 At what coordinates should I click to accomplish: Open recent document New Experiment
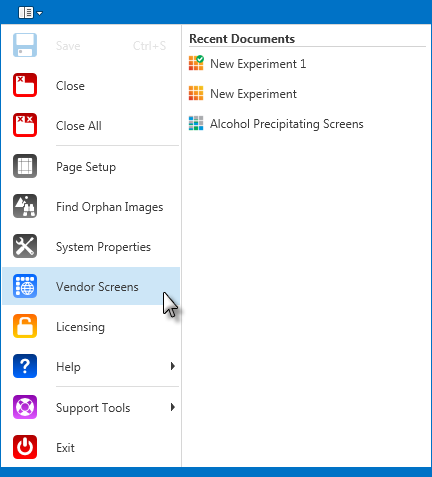243,94
